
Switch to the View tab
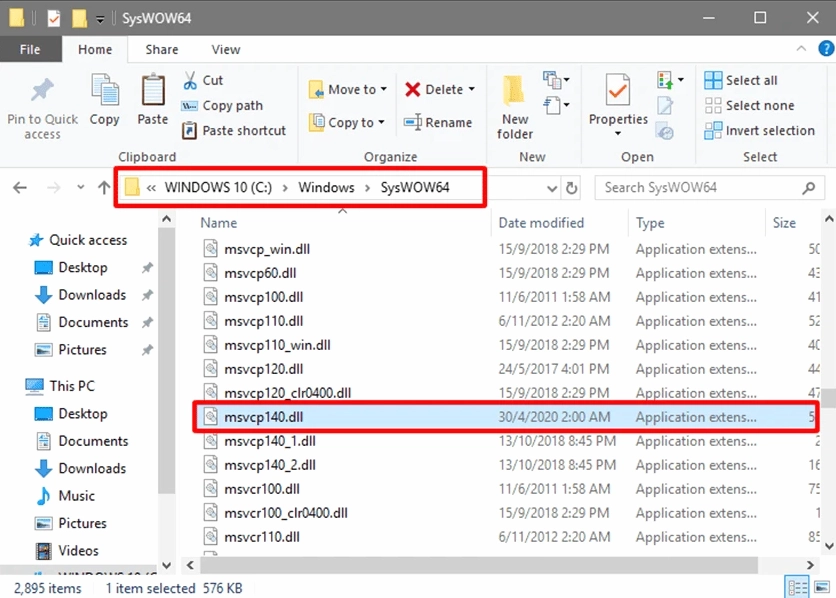coord(226,50)
